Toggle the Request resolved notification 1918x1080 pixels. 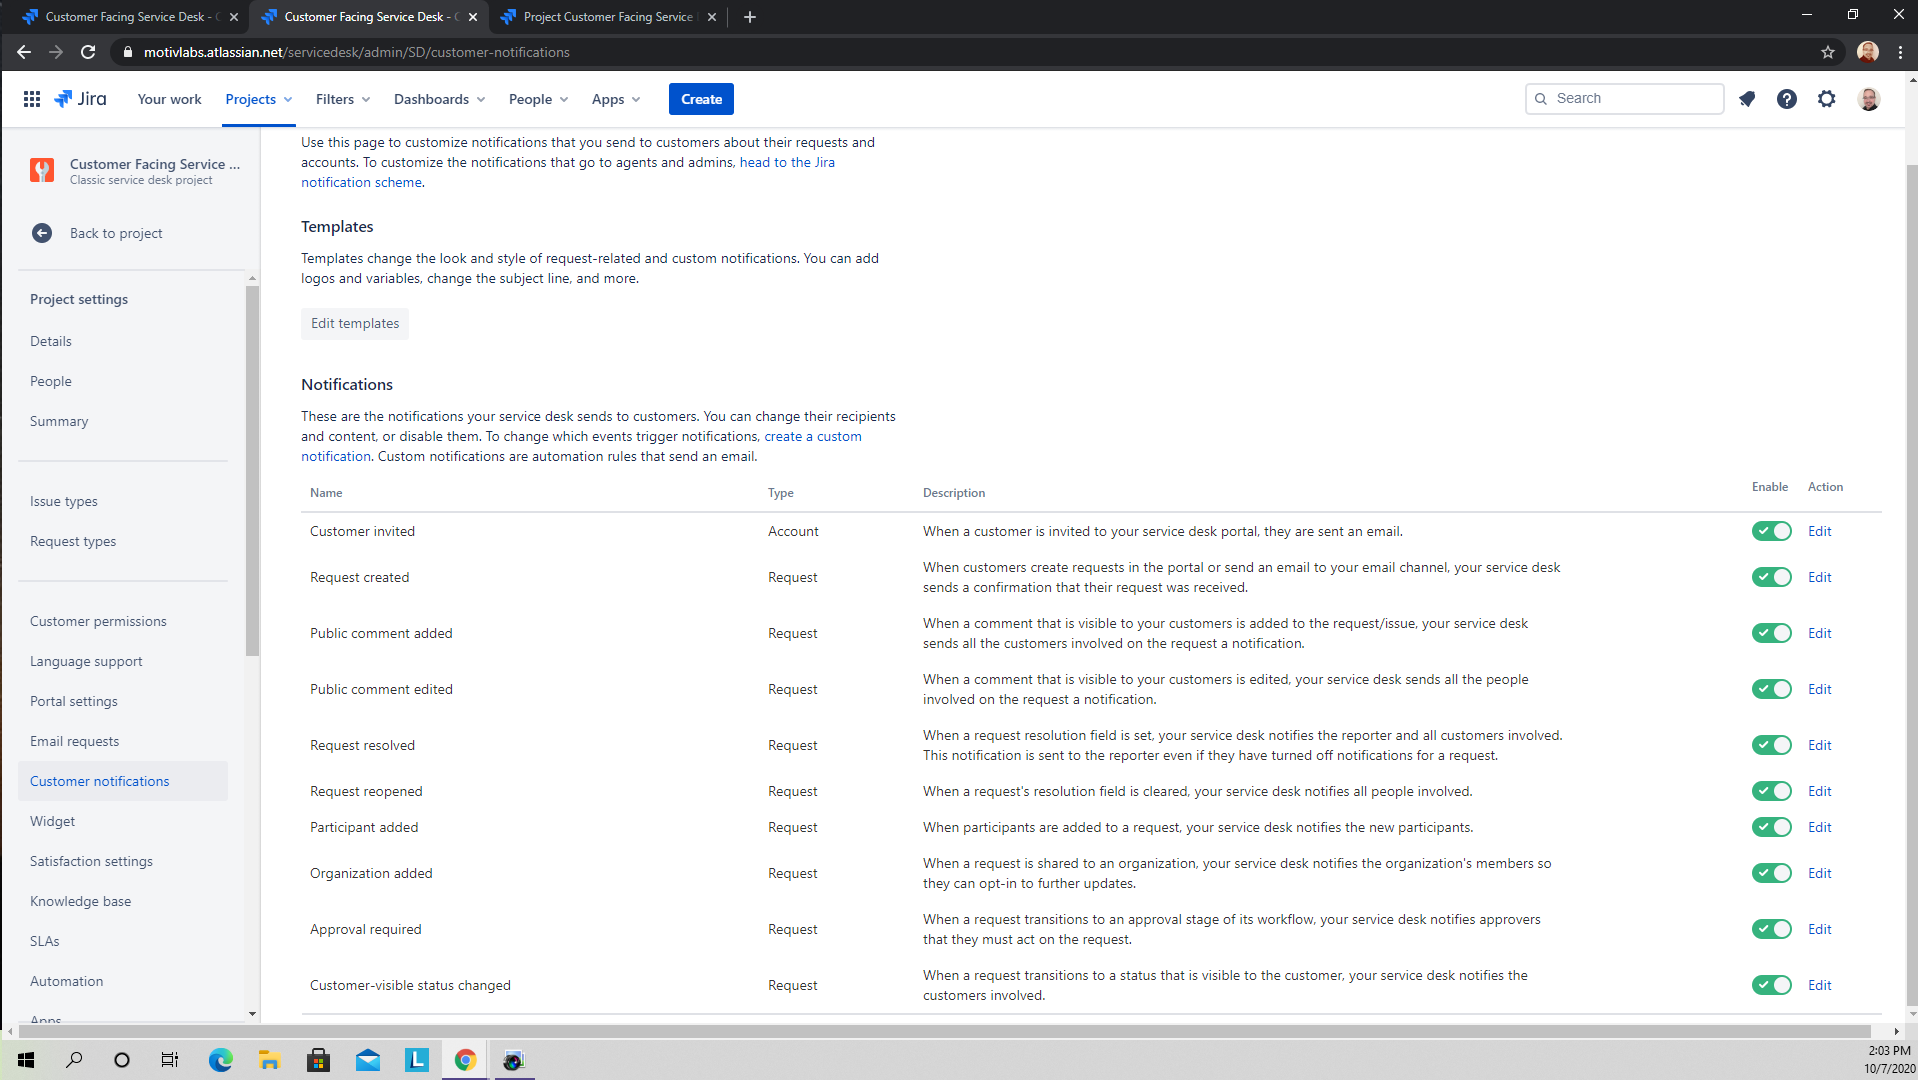(1772, 745)
